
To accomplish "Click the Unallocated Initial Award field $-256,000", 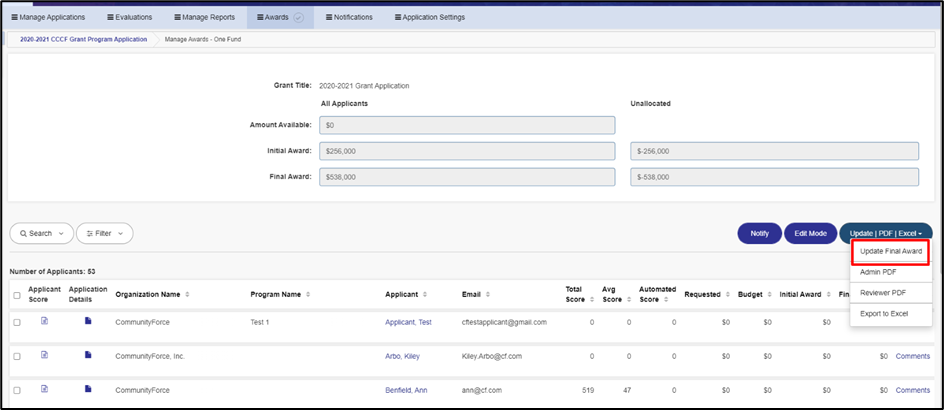I will [x=774, y=151].
